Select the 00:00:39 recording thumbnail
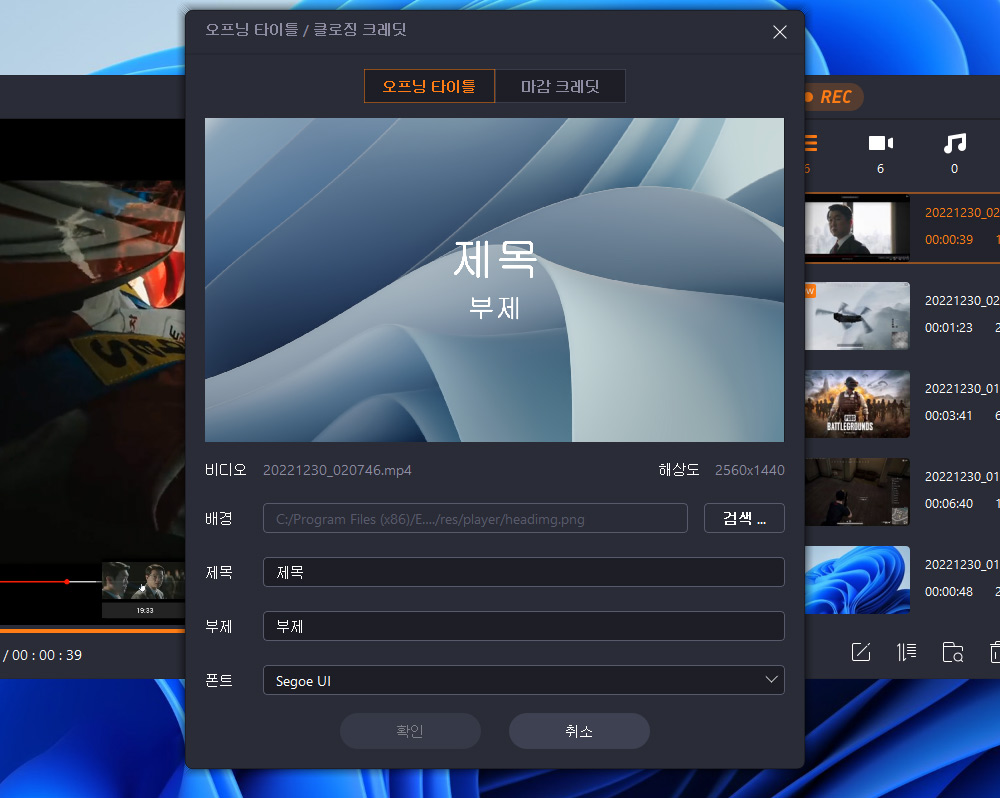 tap(857, 228)
